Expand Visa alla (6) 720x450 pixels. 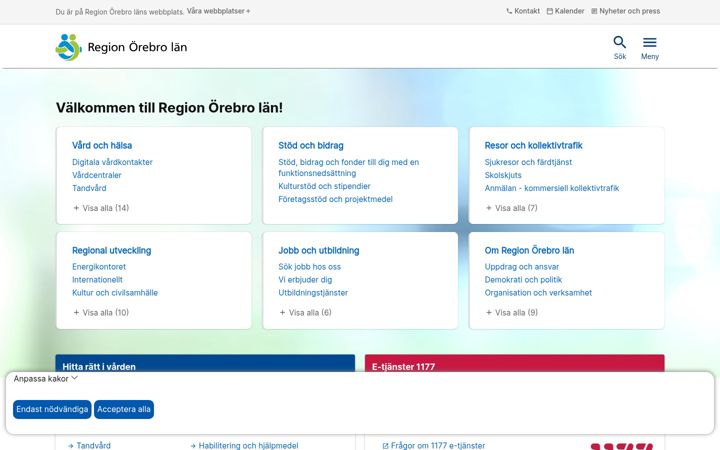(305, 313)
